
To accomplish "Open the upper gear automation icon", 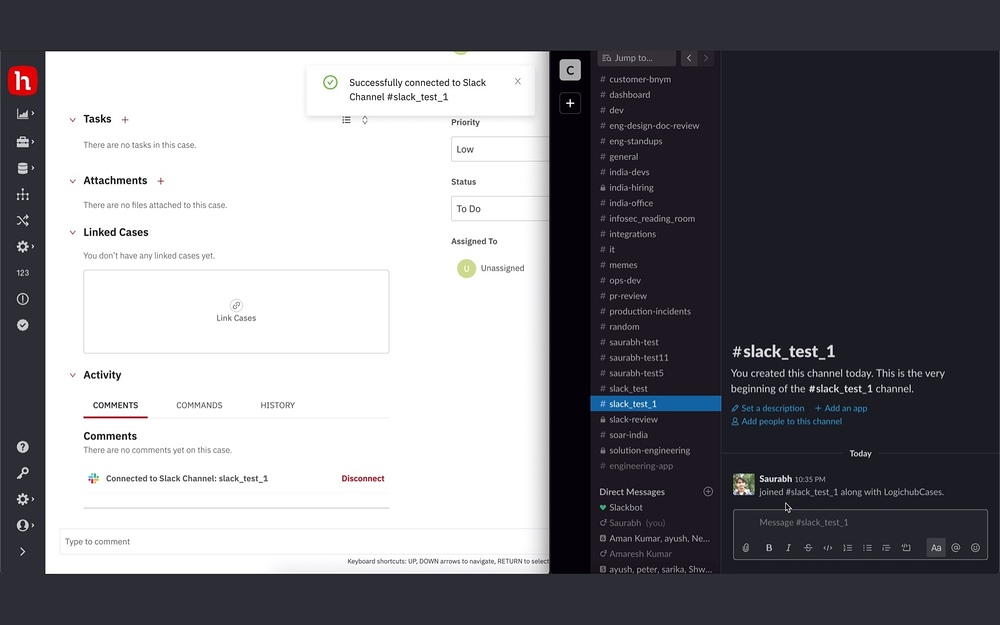I will pos(23,247).
